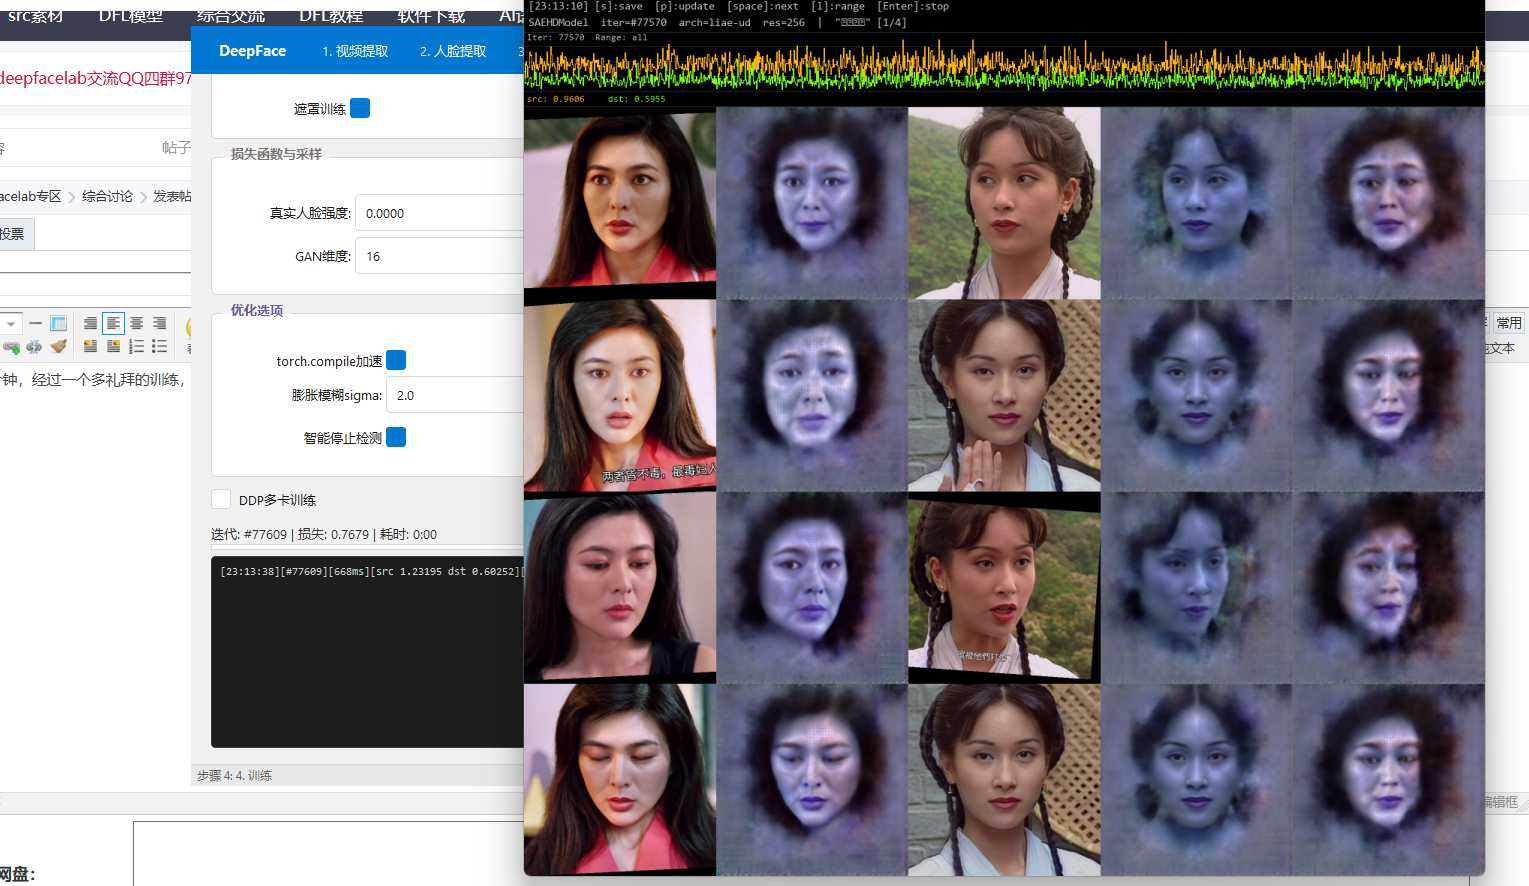Click the insert table editor icon
This screenshot has height=886, width=1529.
click(x=59, y=323)
